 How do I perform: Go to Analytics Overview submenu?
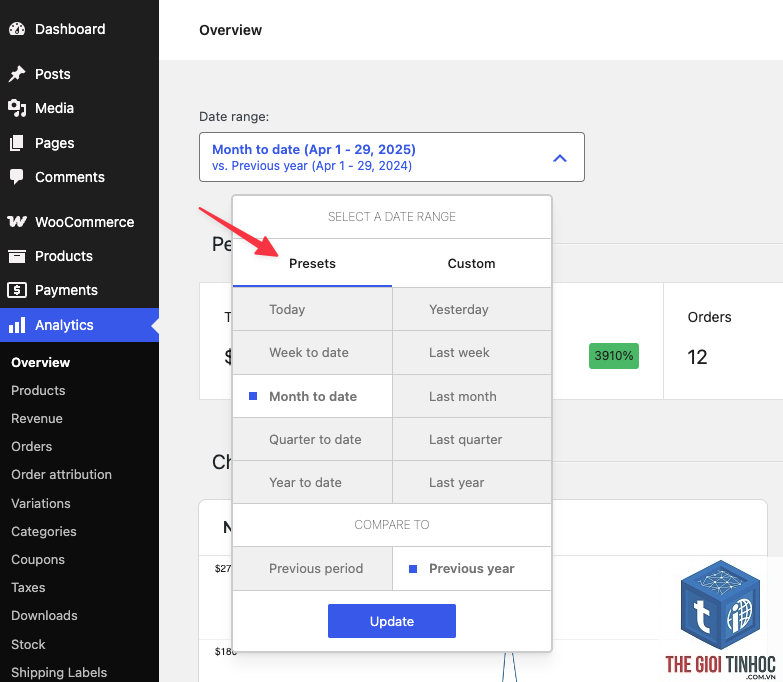tap(40, 362)
